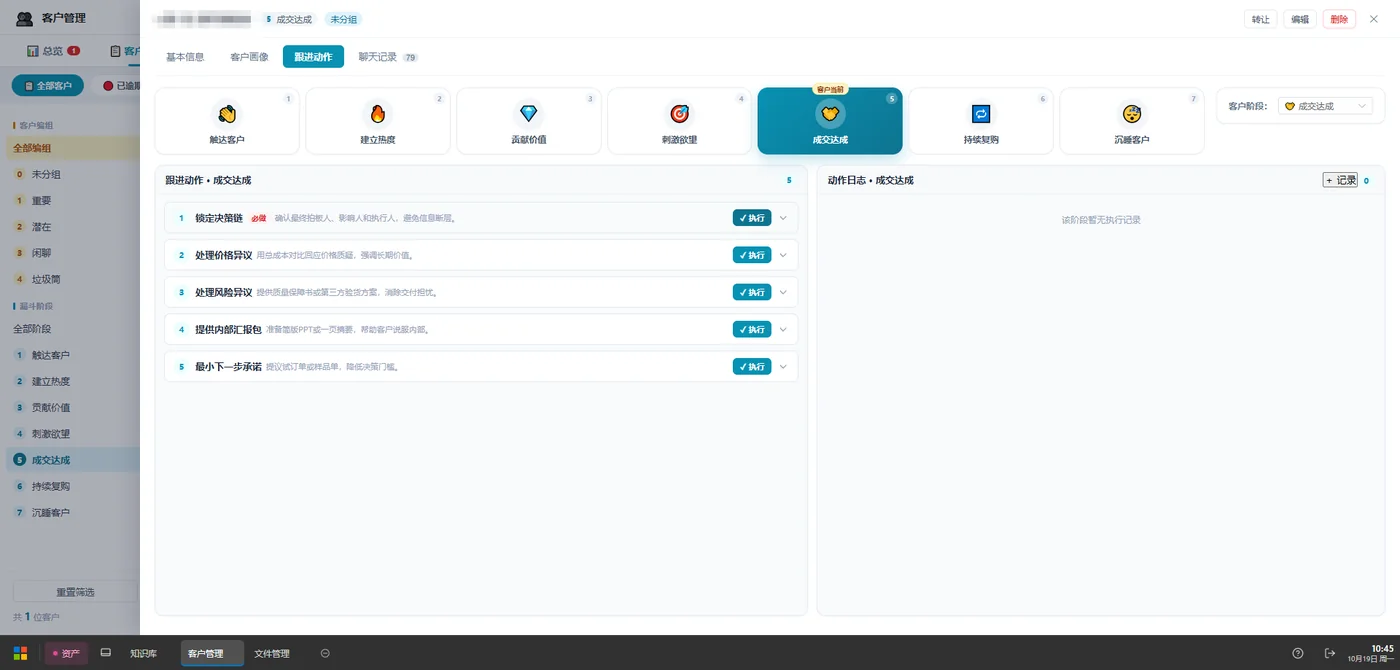Switch to the 客户画像 tab

tap(249, 57)
